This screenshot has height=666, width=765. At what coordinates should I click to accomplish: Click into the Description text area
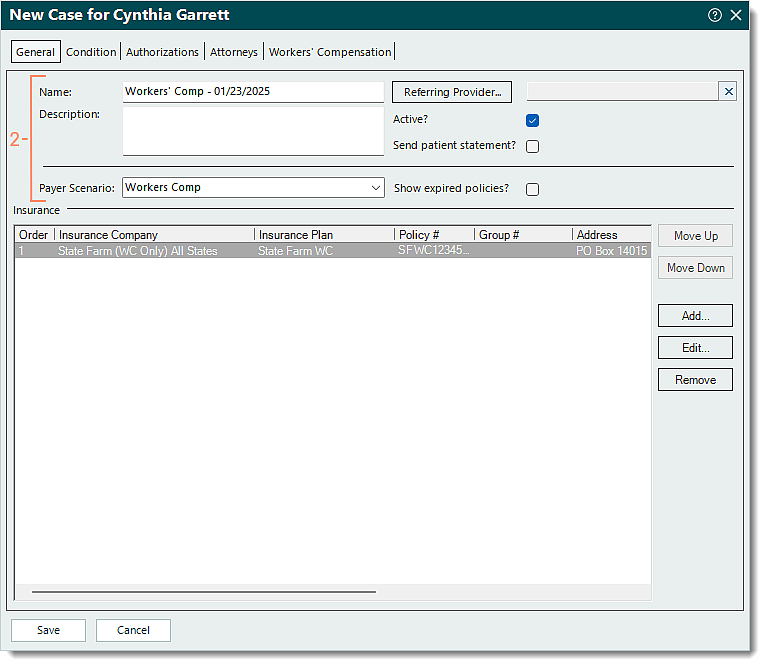tap(253, 131)
